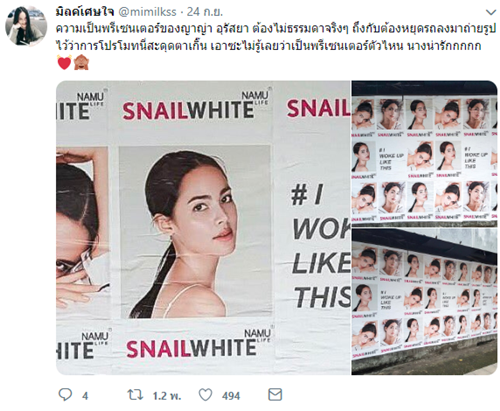Click the reply count 4
Viewport: 500px width, 411px height.
click(x=85, y=396)
